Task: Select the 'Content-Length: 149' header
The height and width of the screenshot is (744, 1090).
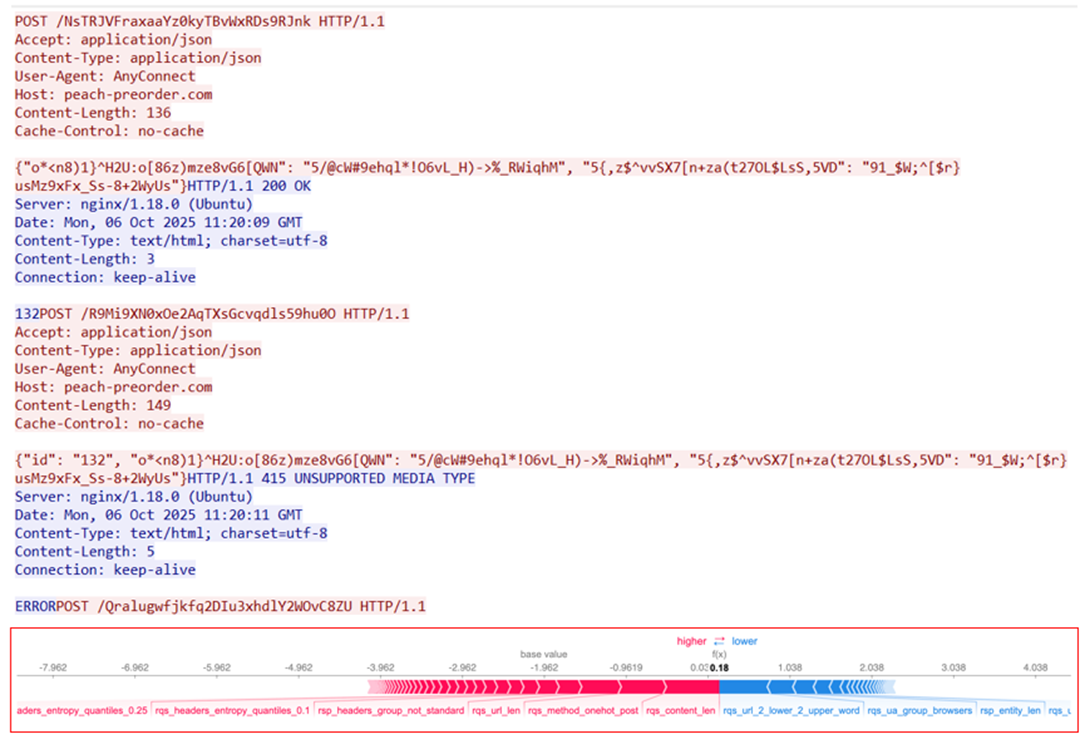Action: pyautogui.click(x=92, y=405)
